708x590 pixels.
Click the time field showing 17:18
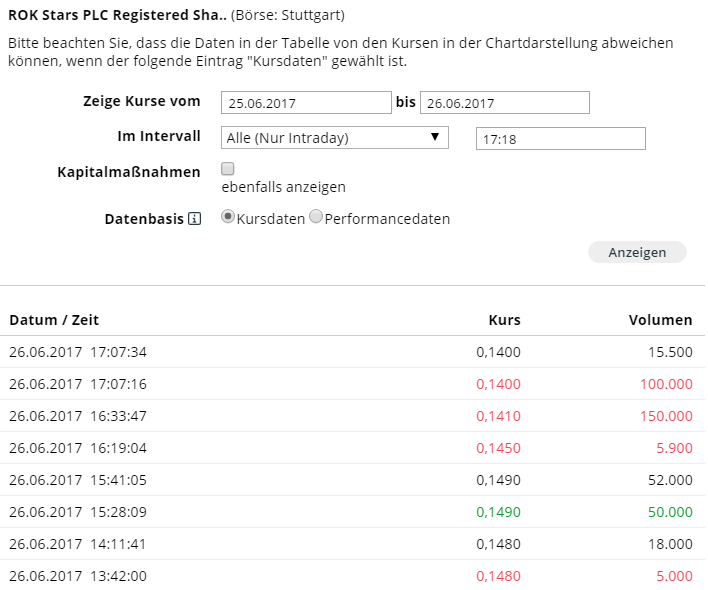(560, 139)
